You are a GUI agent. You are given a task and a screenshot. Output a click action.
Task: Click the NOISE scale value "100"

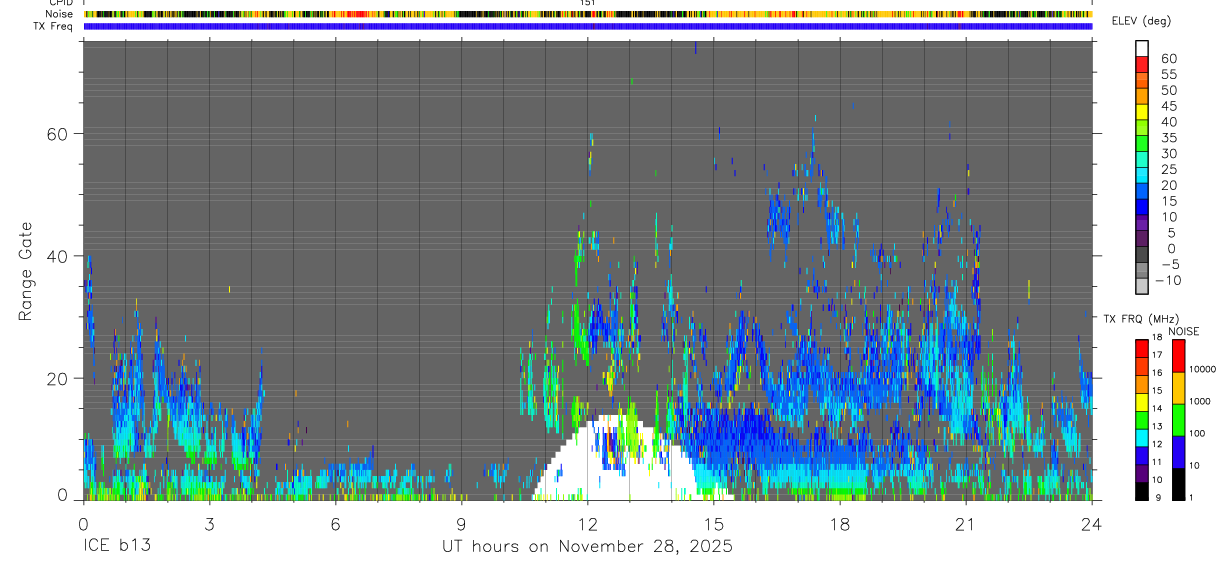(1198, 433)
